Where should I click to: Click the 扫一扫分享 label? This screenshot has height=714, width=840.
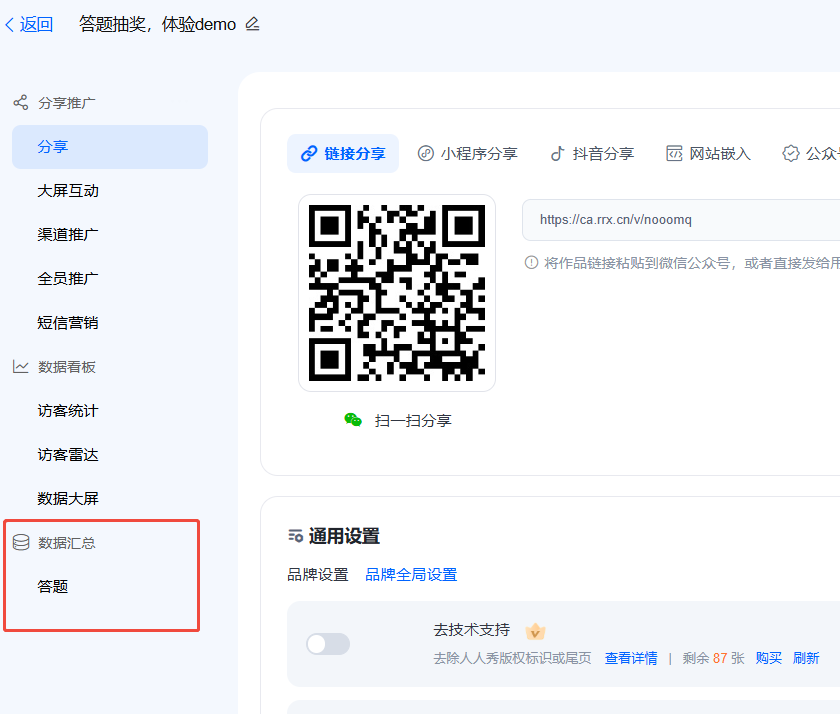pos(413,420)
